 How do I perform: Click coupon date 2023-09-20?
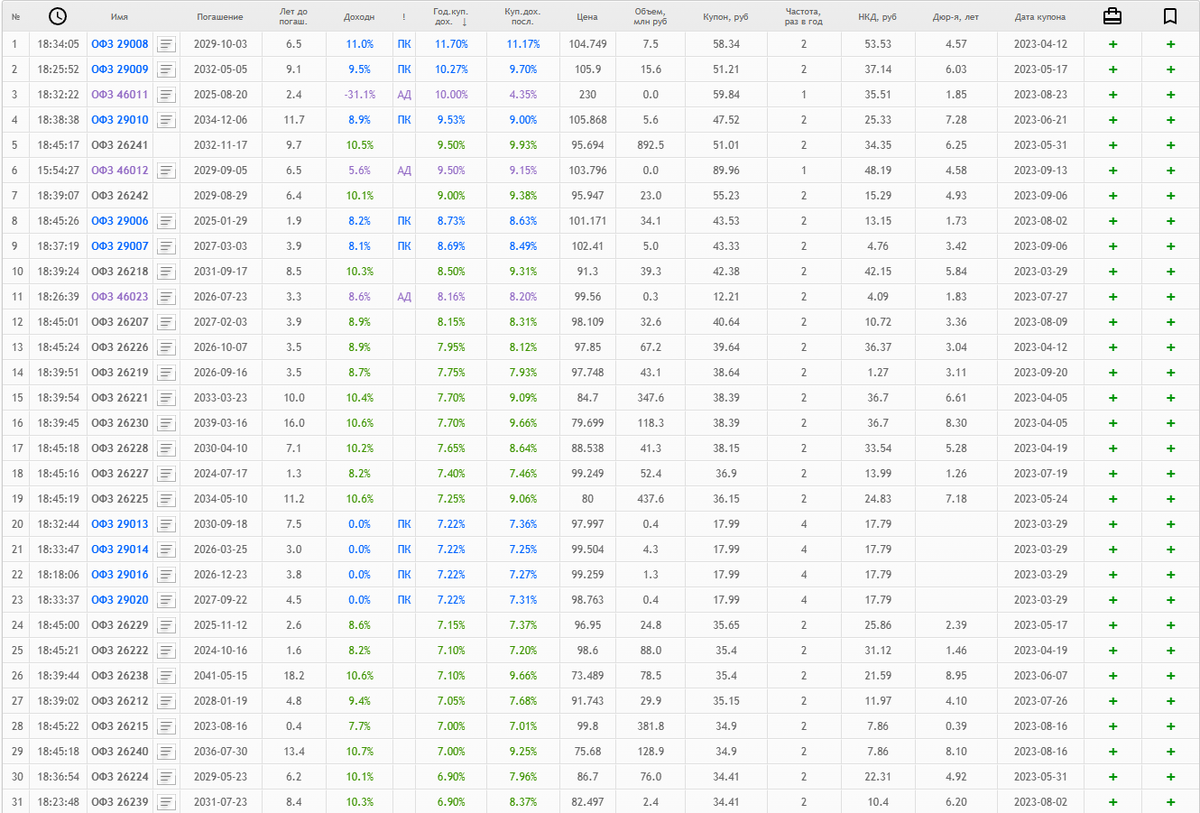coord(1040,373)
